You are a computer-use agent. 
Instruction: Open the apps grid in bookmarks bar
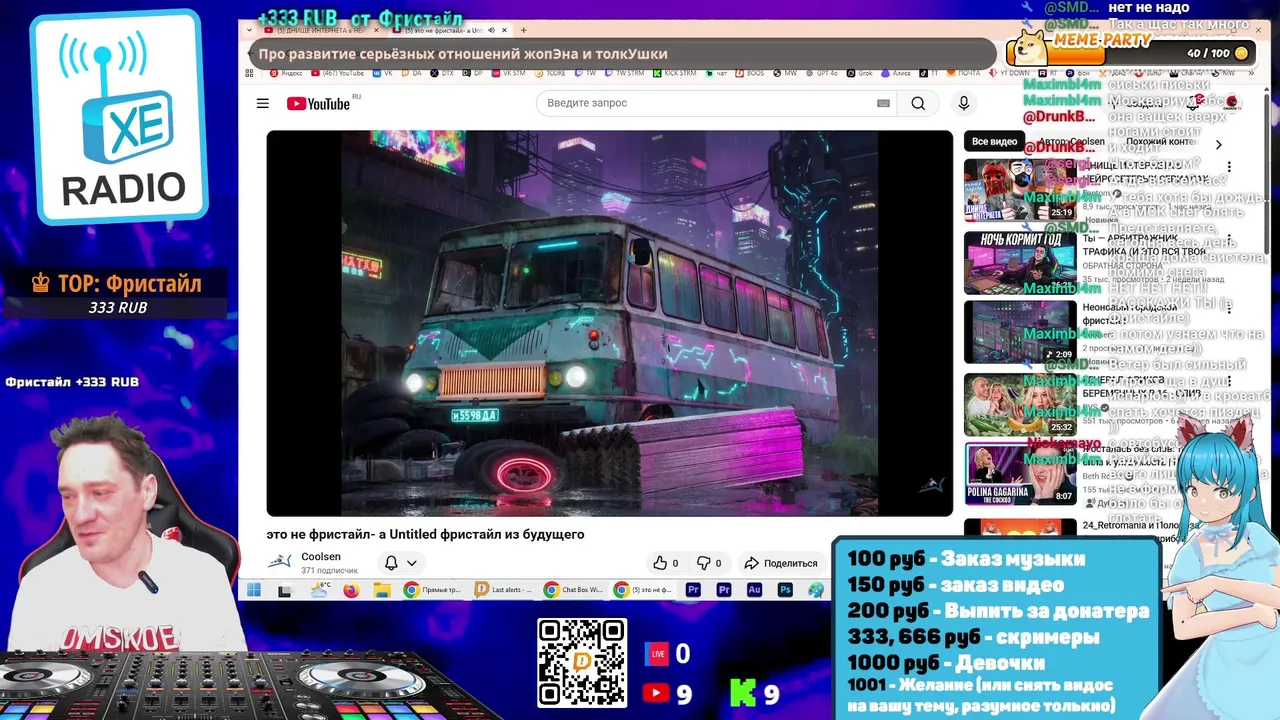(249, 73)
